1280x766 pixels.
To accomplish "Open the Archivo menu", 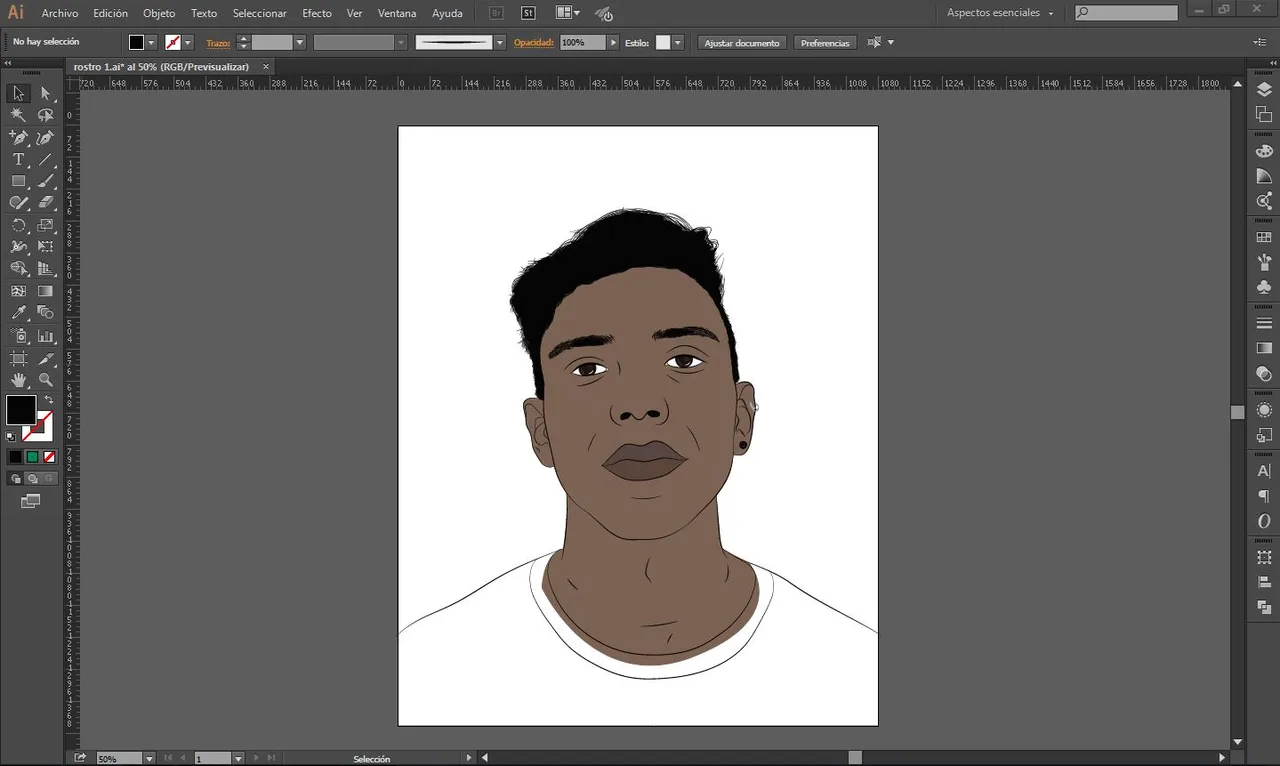I will [x=60, y=13].
